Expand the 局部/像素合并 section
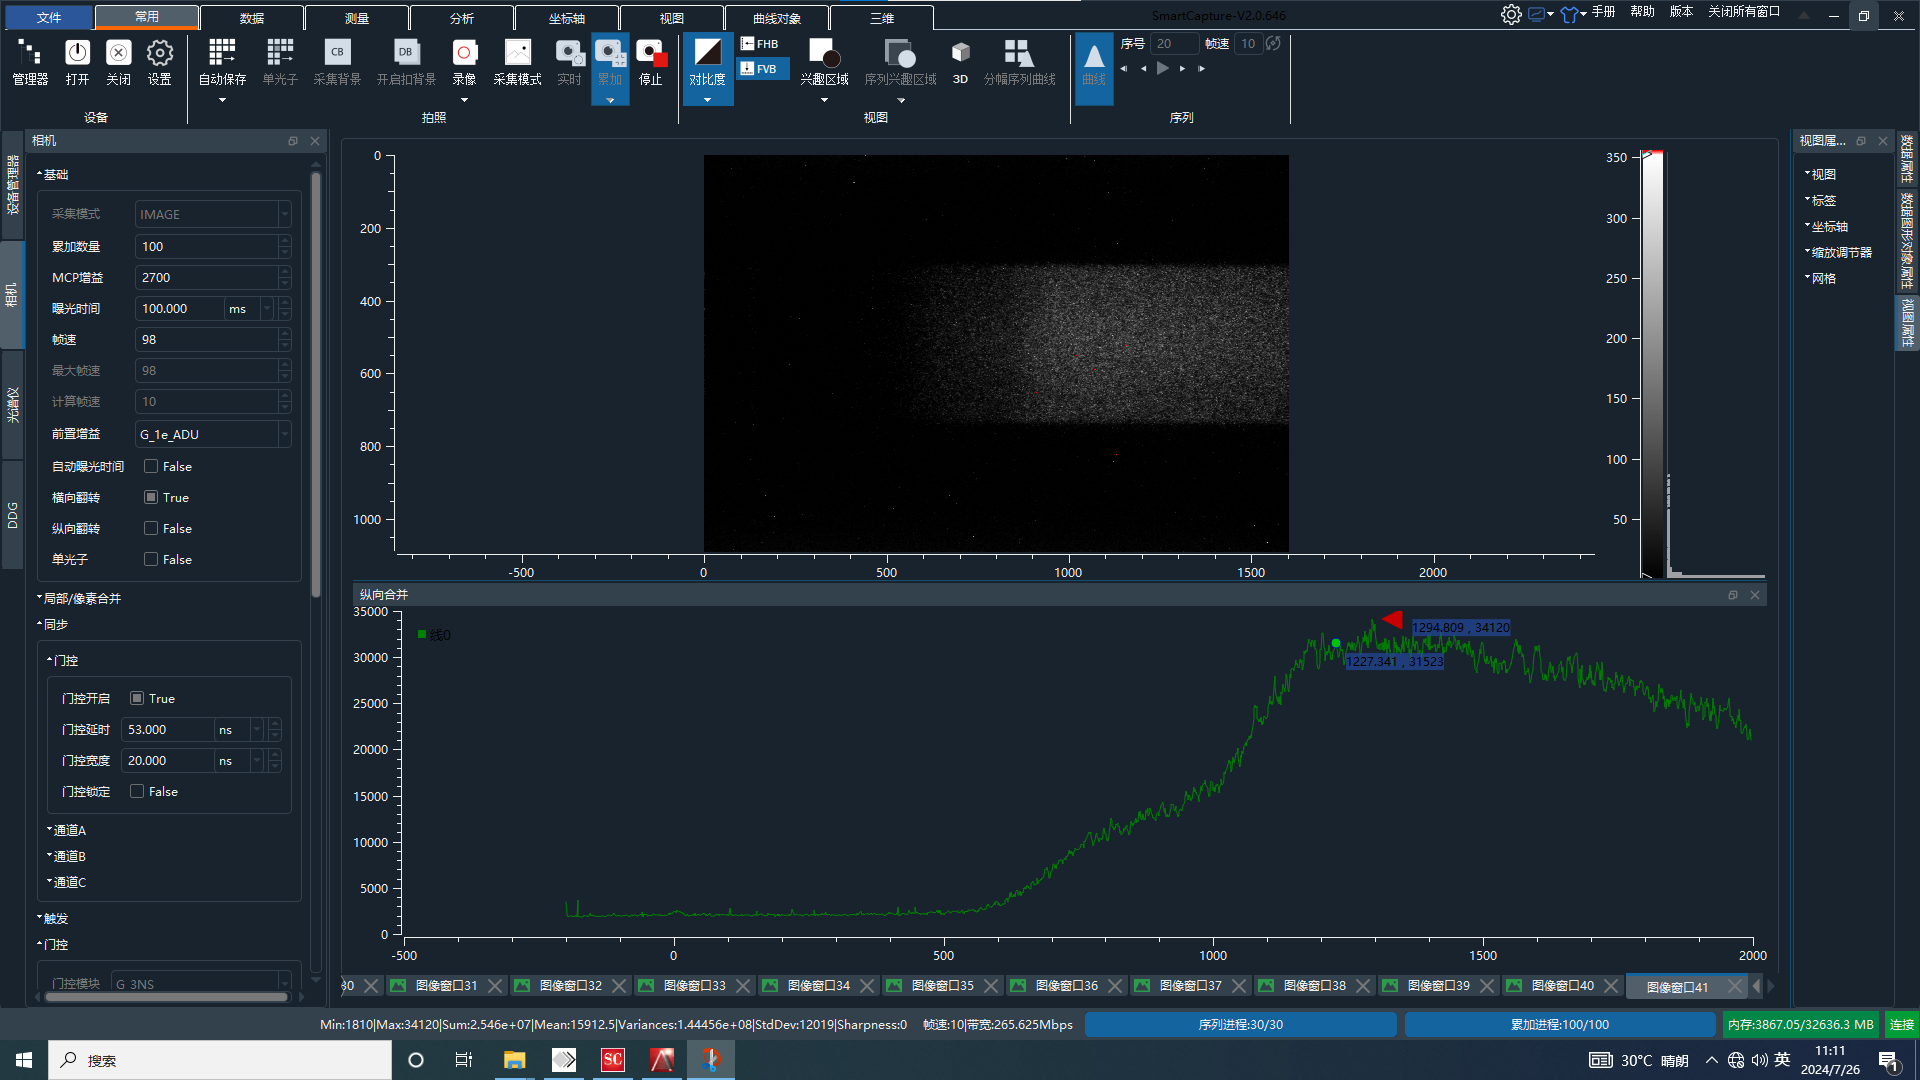This screenshot has height=1080, width=1920. pyautogui.click(x=80, y=598)
